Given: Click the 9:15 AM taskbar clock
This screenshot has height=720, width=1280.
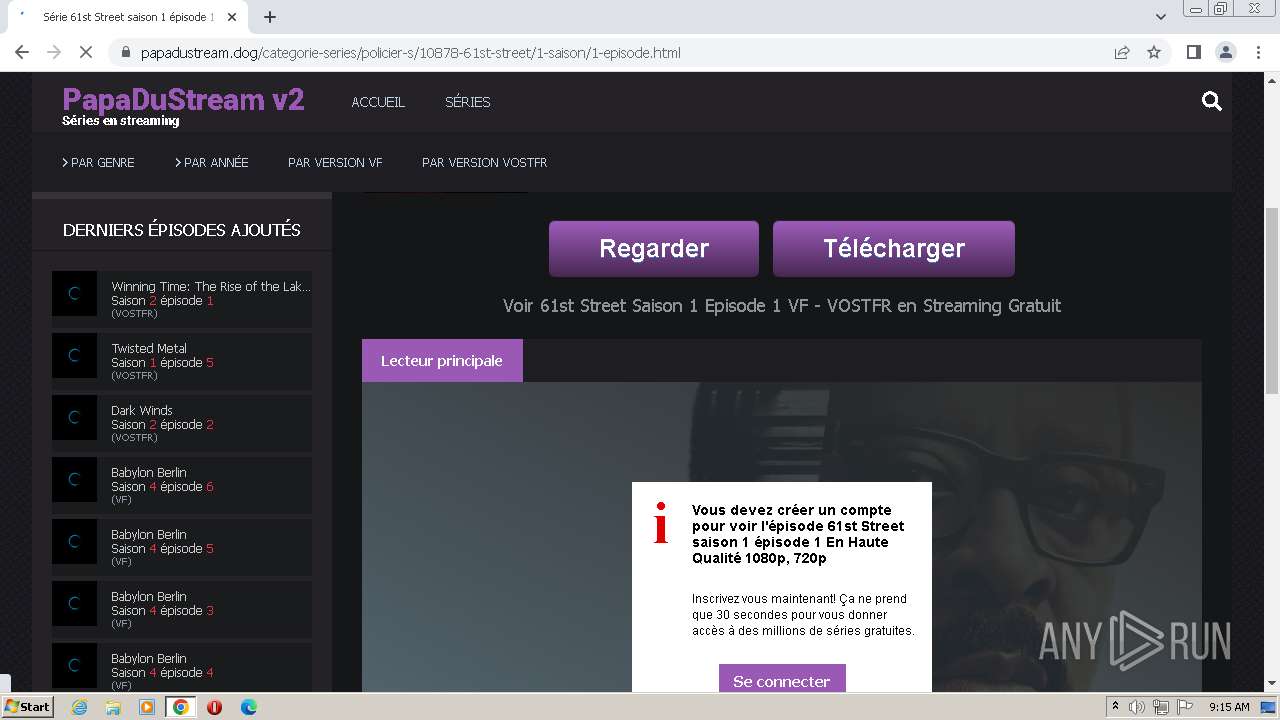Looking at the screenshot, I should pyautogui.click(x=1229, y=707).
